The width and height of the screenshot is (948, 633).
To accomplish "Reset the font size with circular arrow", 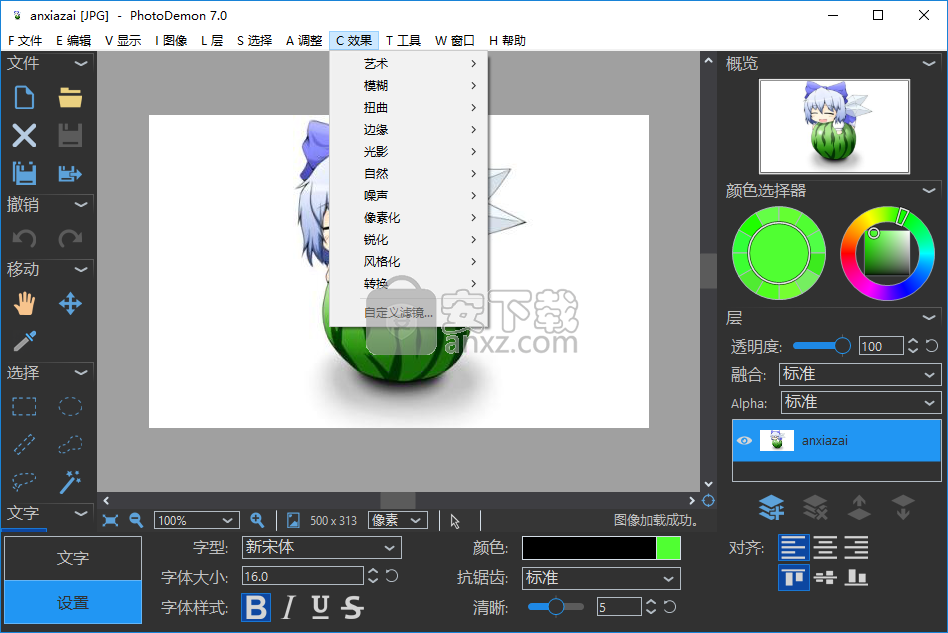I will pyautogui.click(x=392, y=576).
